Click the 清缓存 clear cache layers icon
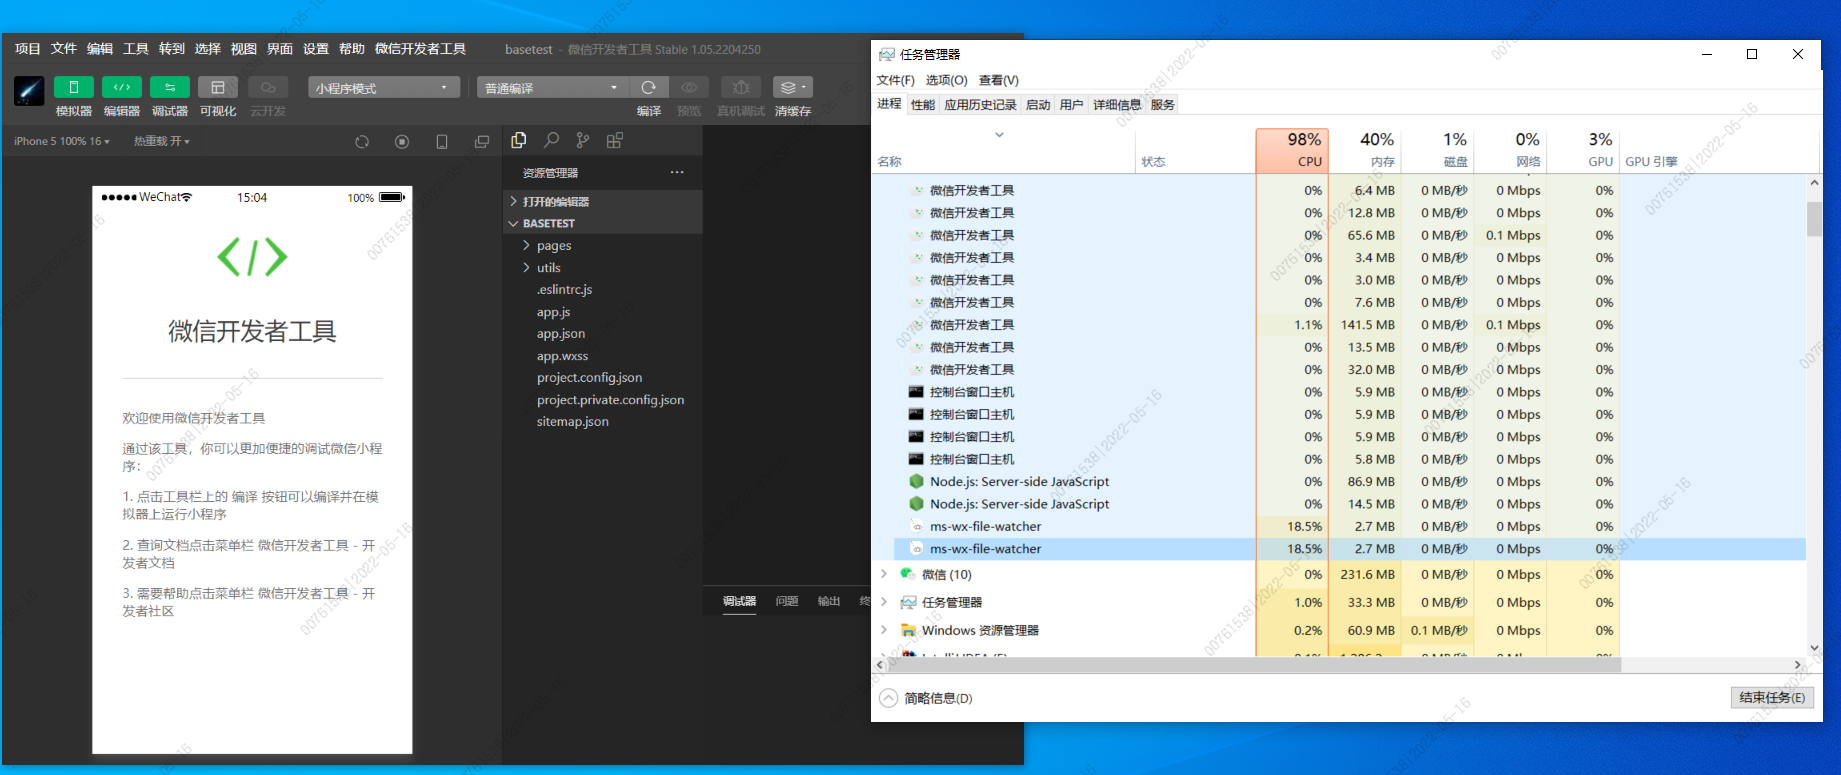The width and height of the screenshot is (1841, 775). [x=792, y=87]
